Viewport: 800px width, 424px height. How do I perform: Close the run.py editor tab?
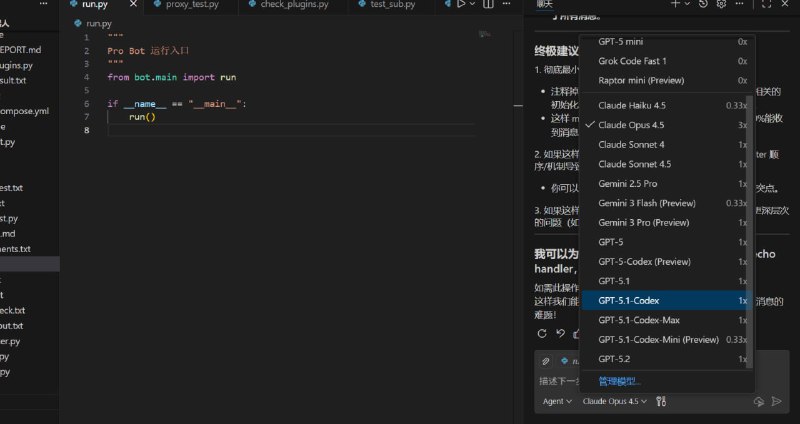[133, 4]
